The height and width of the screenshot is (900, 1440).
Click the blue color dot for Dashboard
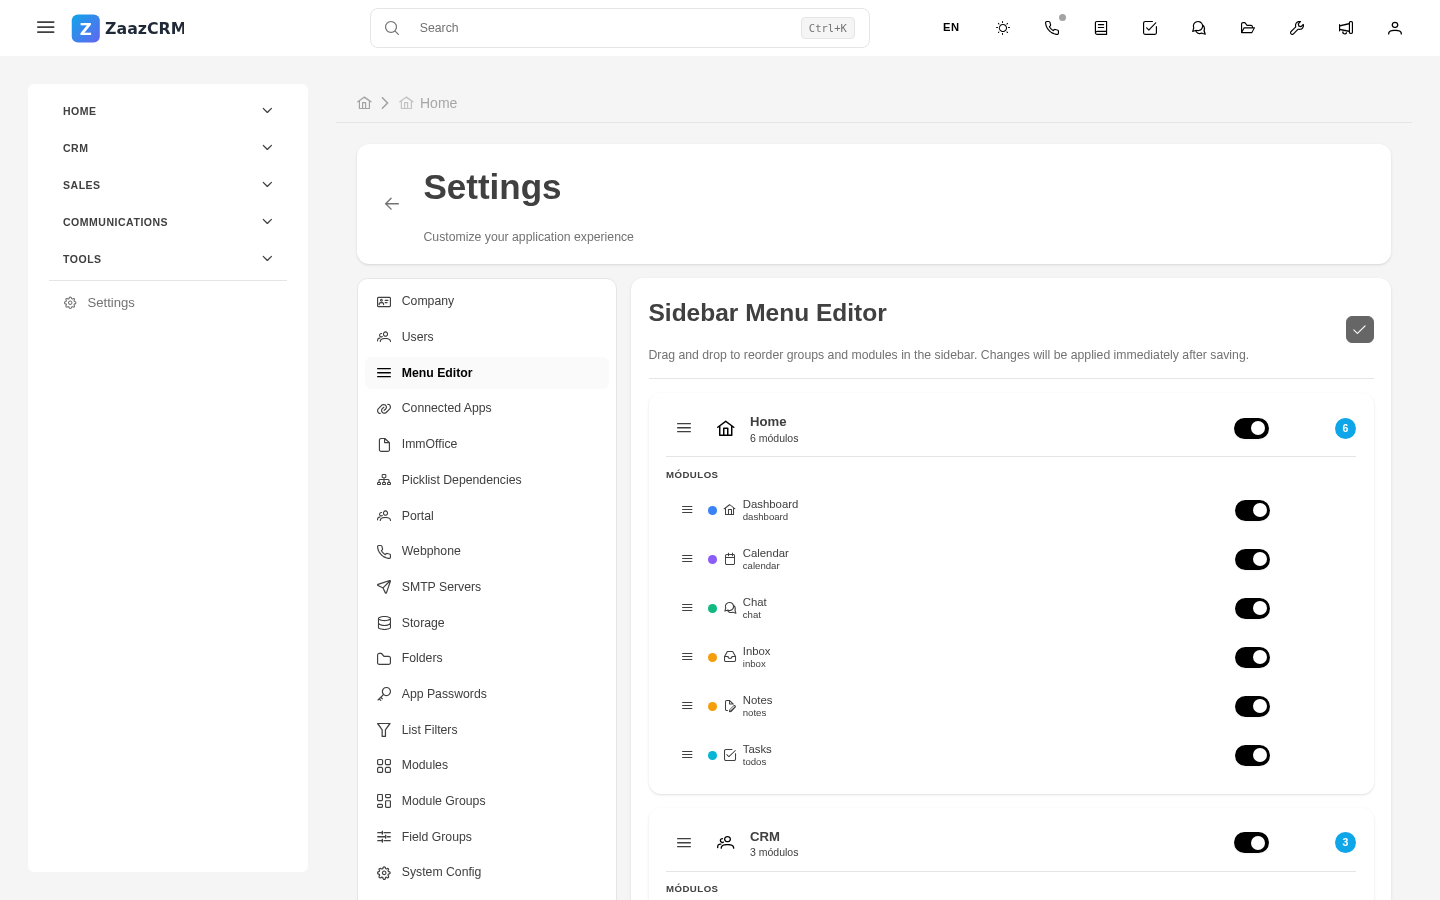pyautogui.click(x=712, y=510)
